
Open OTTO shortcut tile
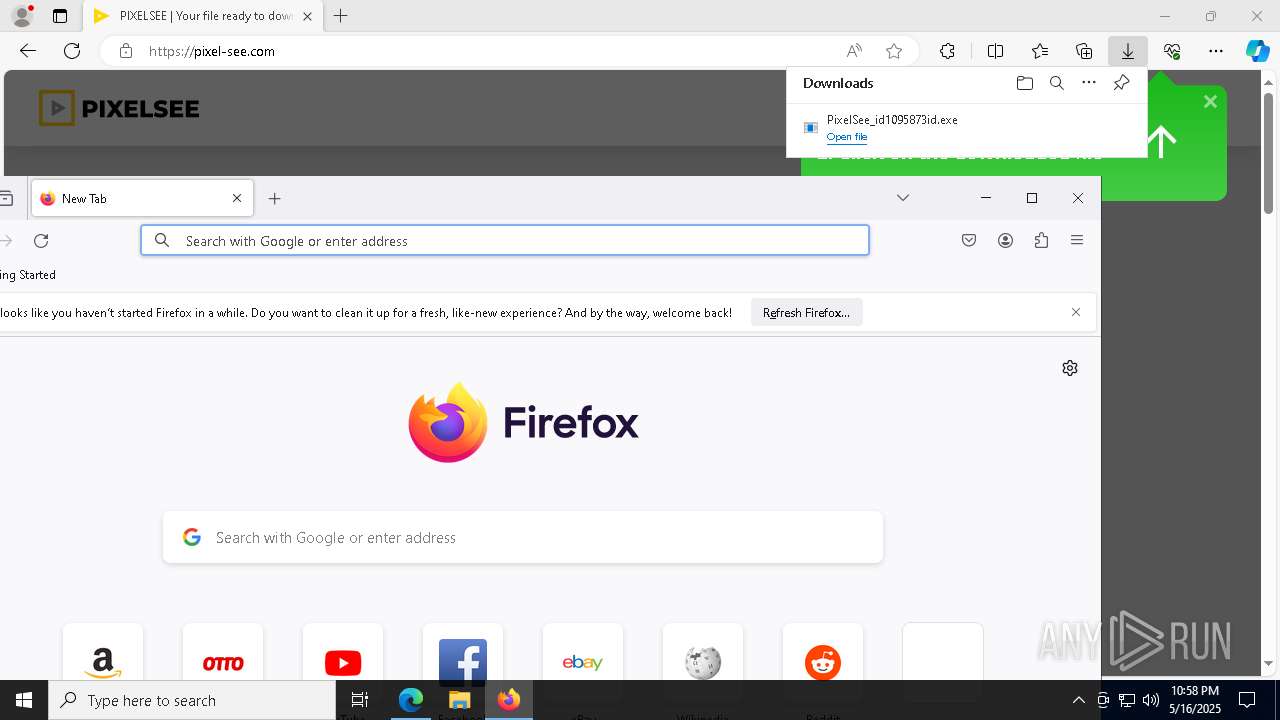[223, 661]
